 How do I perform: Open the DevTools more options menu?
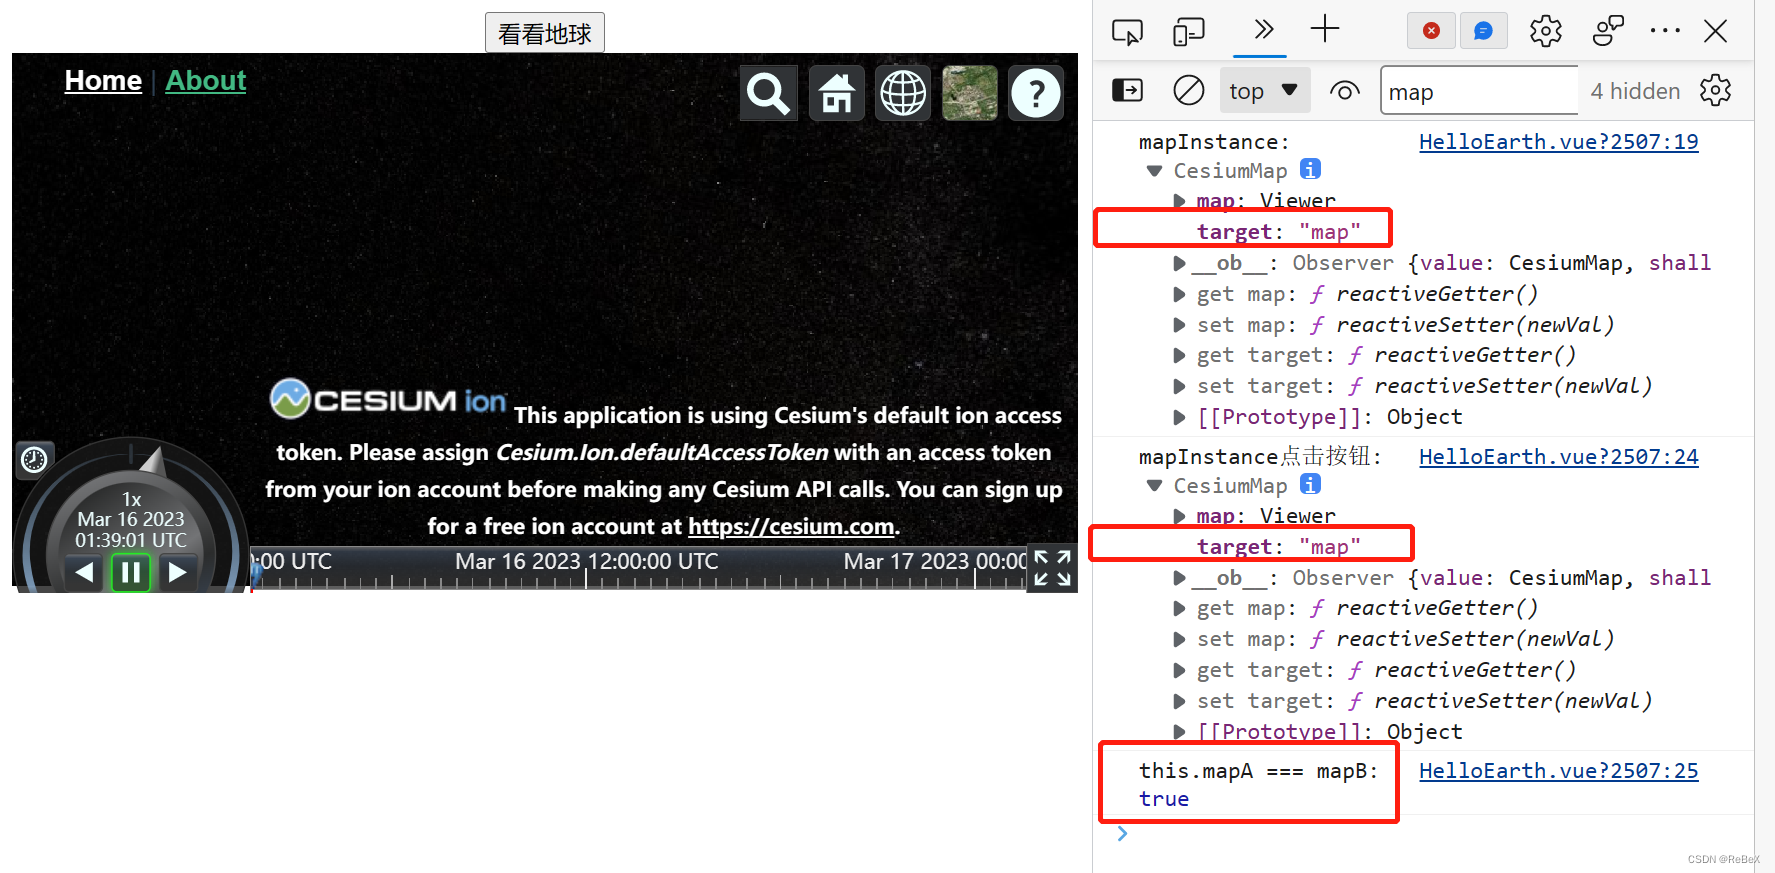(1665, 31)
